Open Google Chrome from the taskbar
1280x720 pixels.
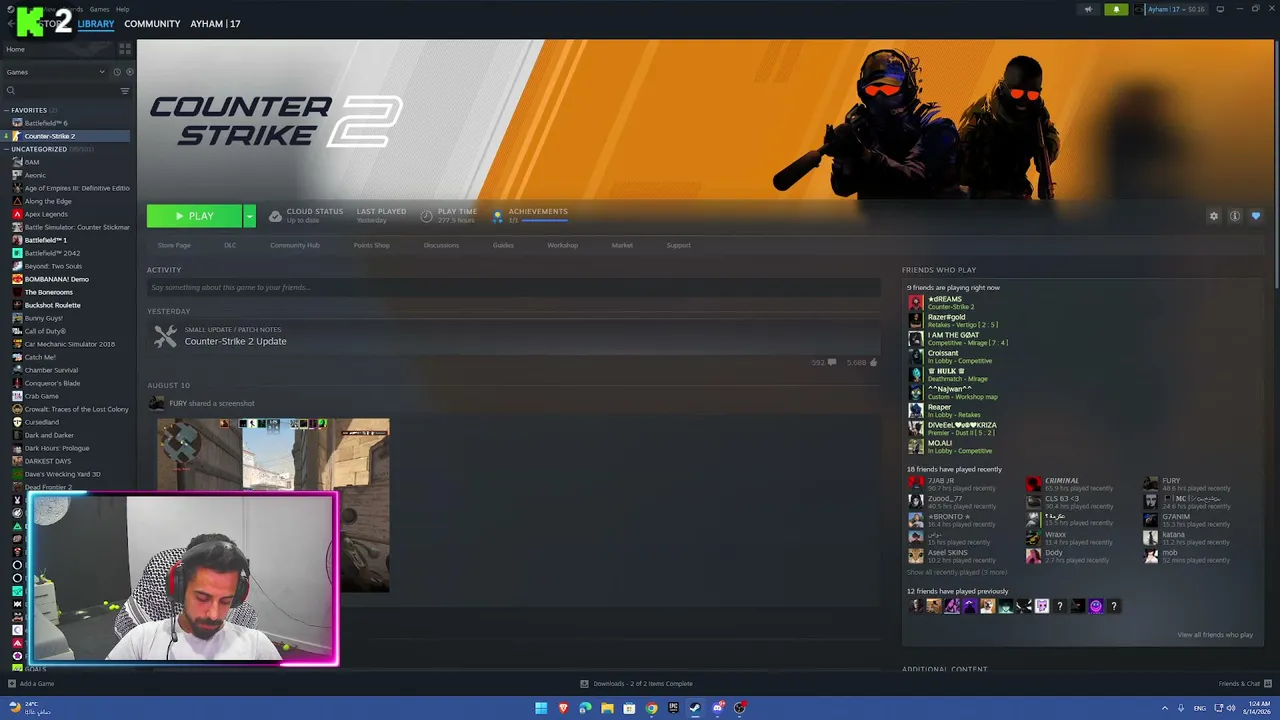point(651,708)
